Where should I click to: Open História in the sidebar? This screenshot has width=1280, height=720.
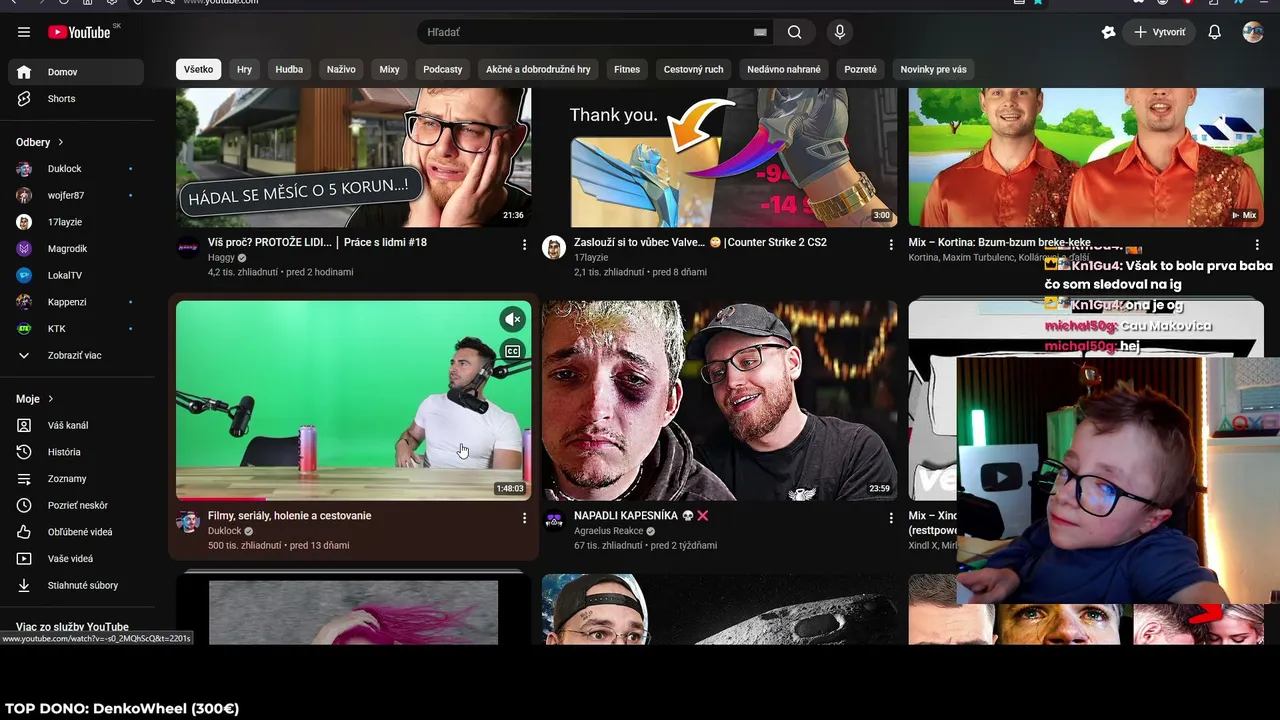[x=76, y=452]
